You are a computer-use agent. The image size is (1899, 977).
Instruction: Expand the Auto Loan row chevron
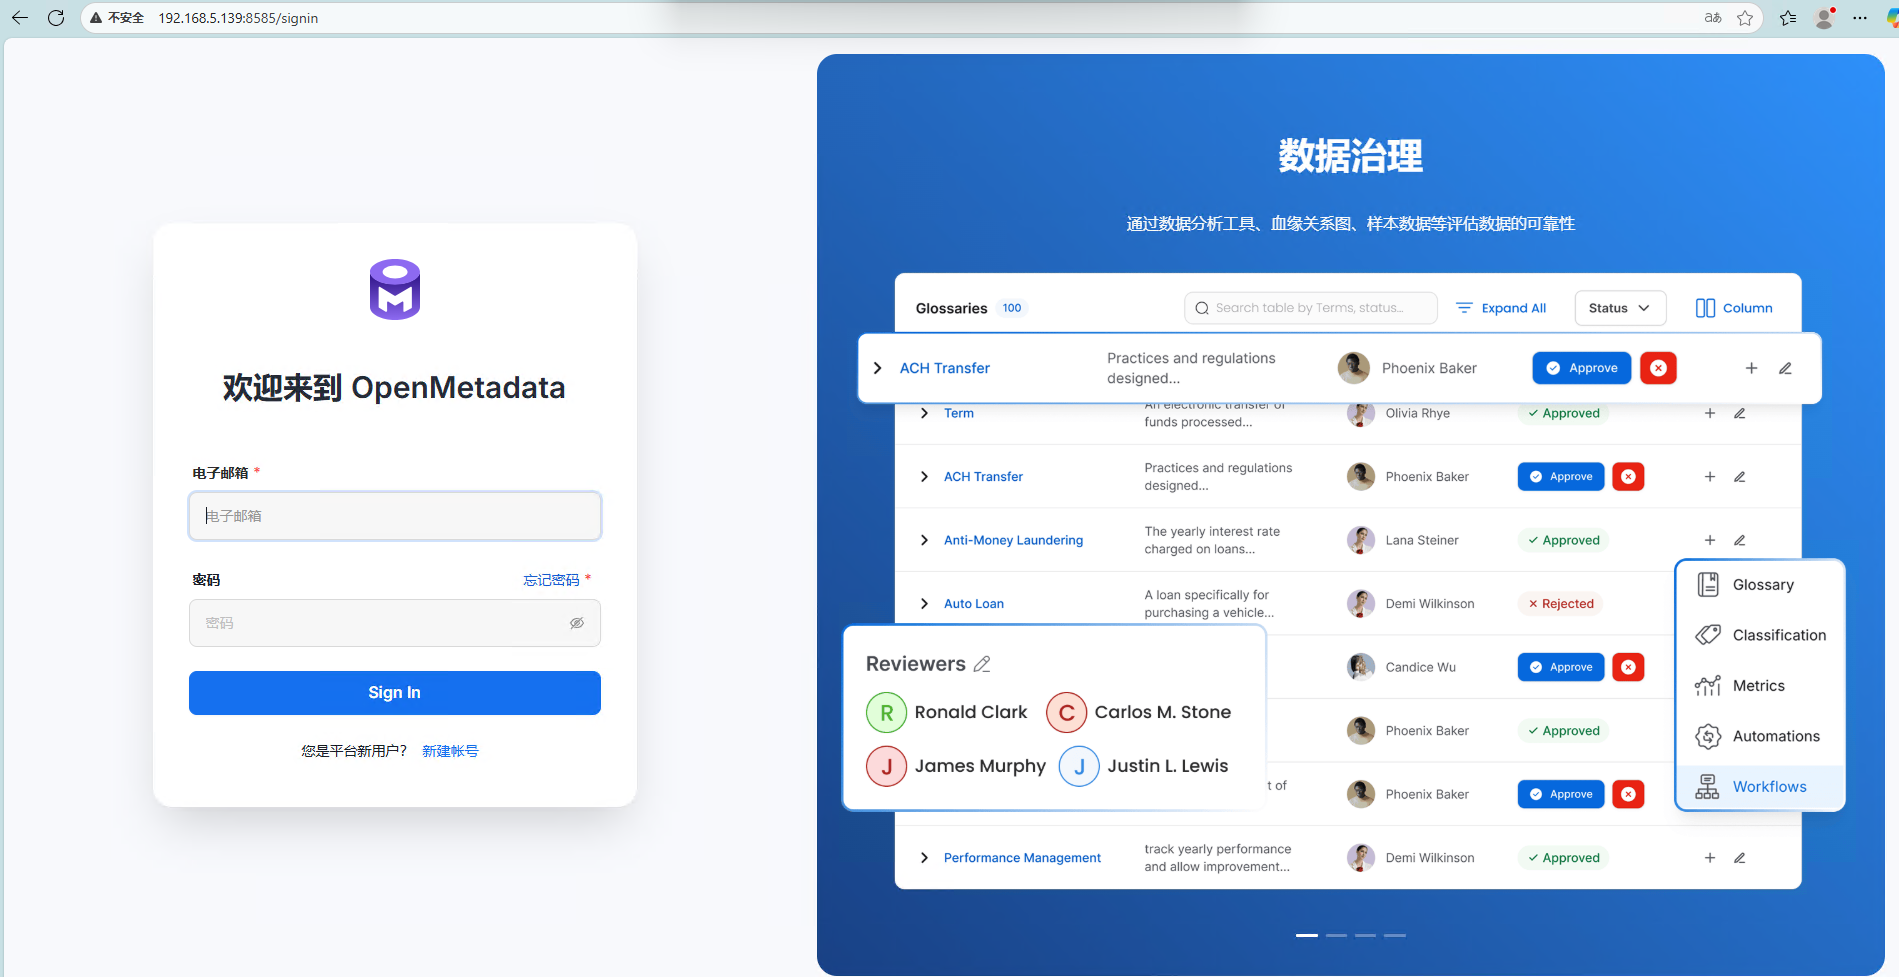(924, 604)
